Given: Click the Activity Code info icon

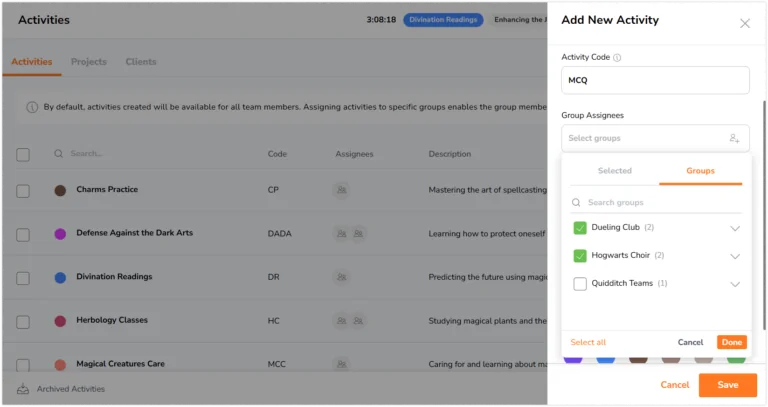Looking at the screenshot, I should pyautogui.click(x=617, y=57).
